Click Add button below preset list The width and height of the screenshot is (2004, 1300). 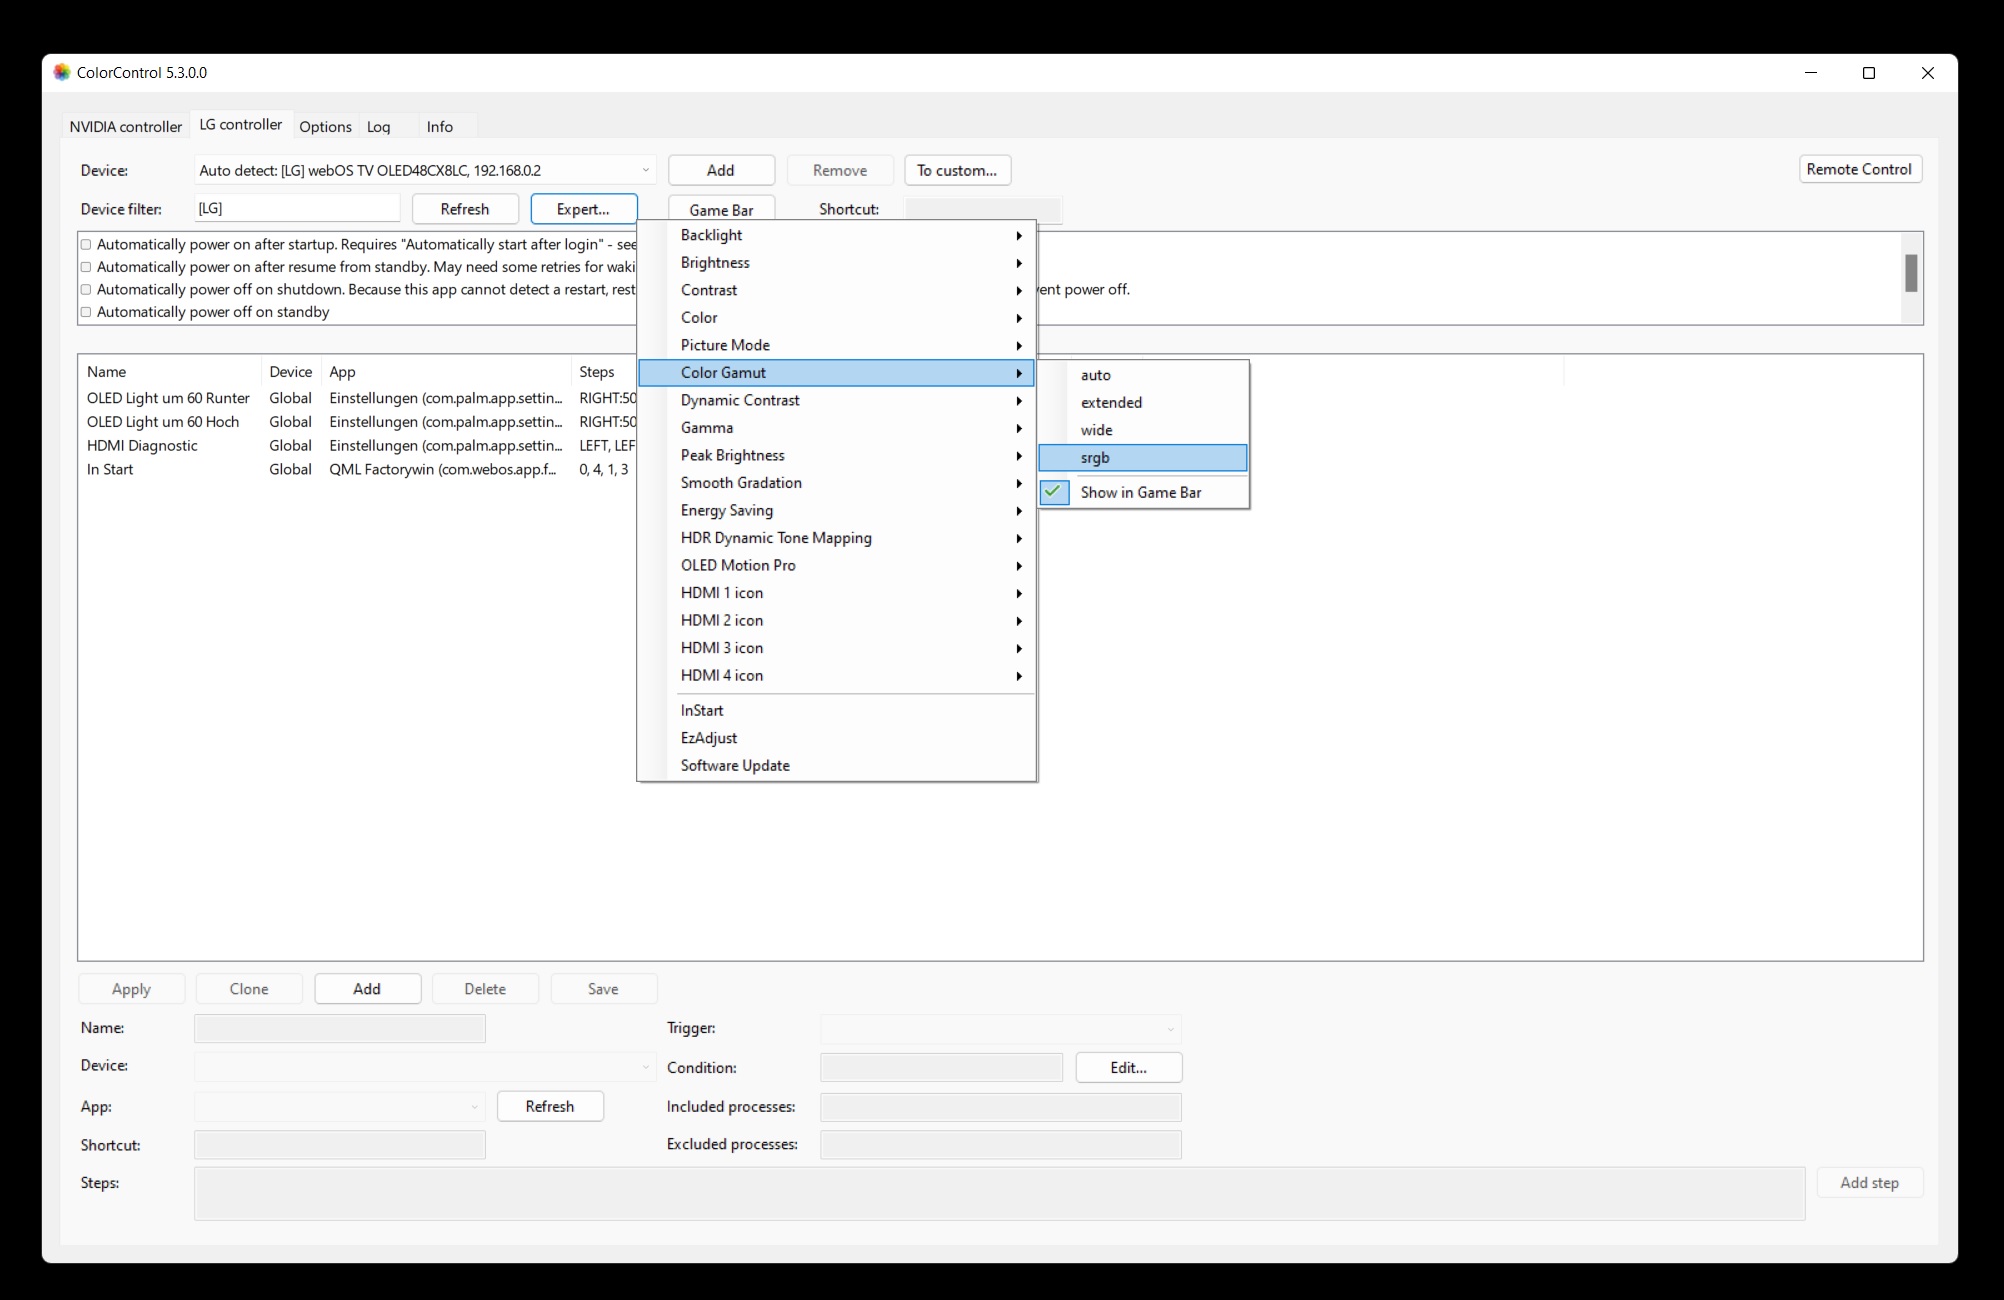367,988
